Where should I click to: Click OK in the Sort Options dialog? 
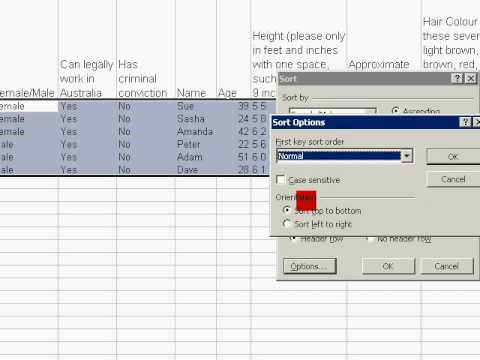[x=453, y=157]
